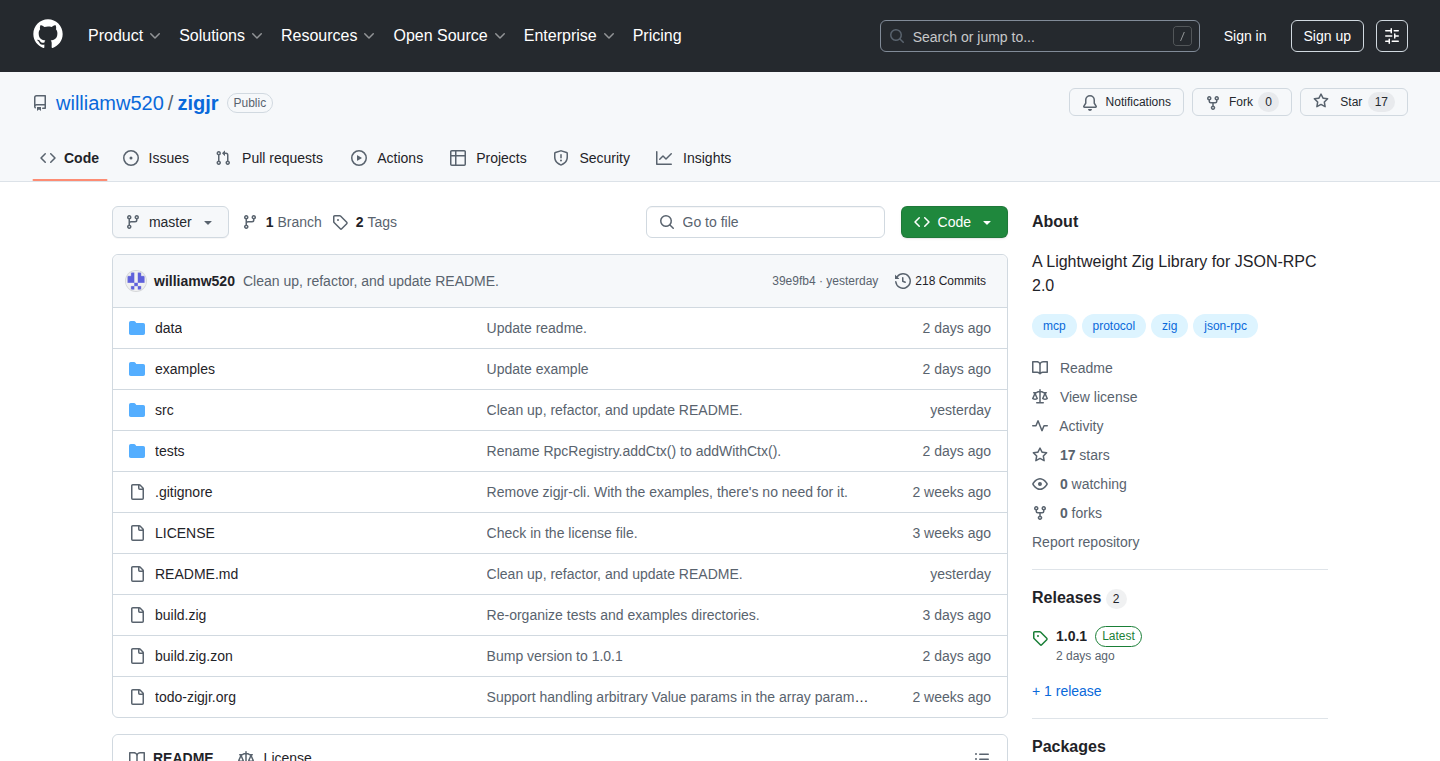Open the data folder
This screenshot has height=761, width=1440.
tap(168, 328)
